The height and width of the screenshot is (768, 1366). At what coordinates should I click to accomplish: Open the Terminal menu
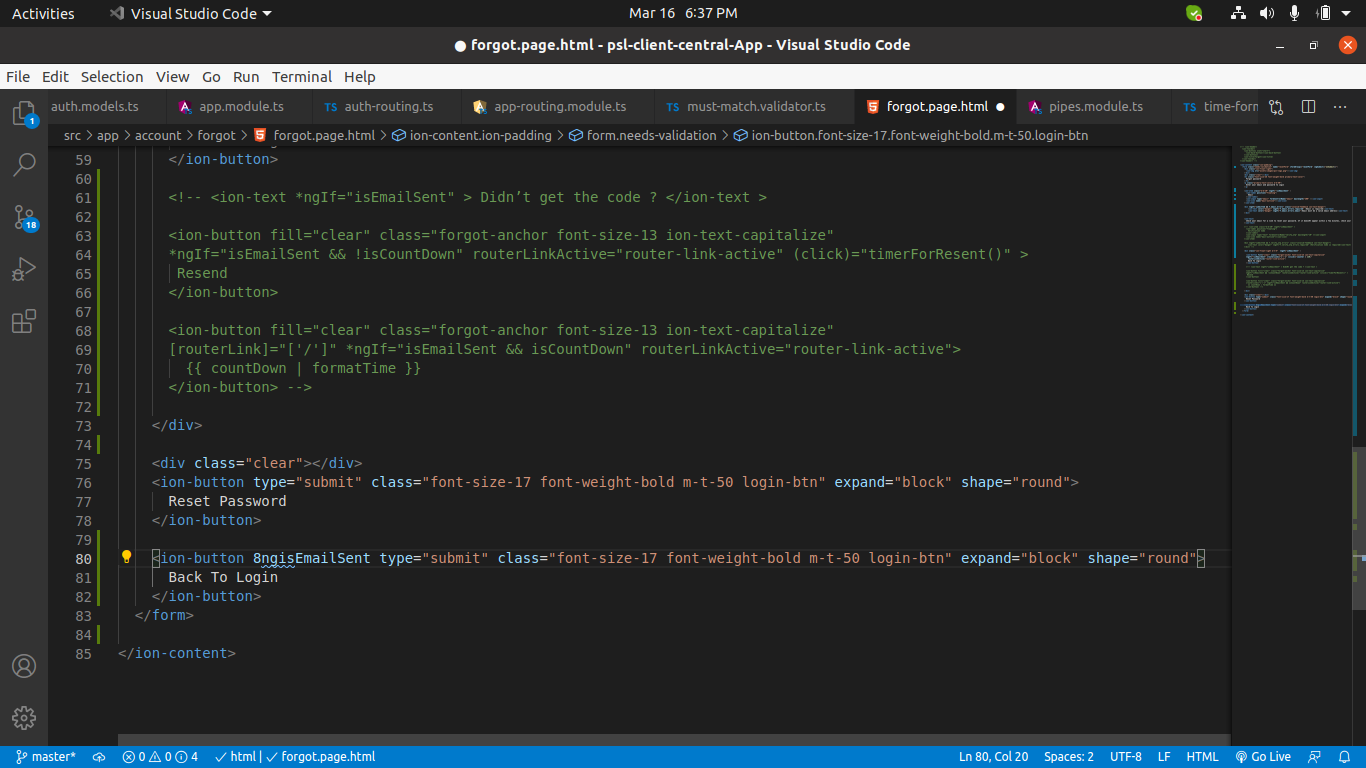[301, 77]
